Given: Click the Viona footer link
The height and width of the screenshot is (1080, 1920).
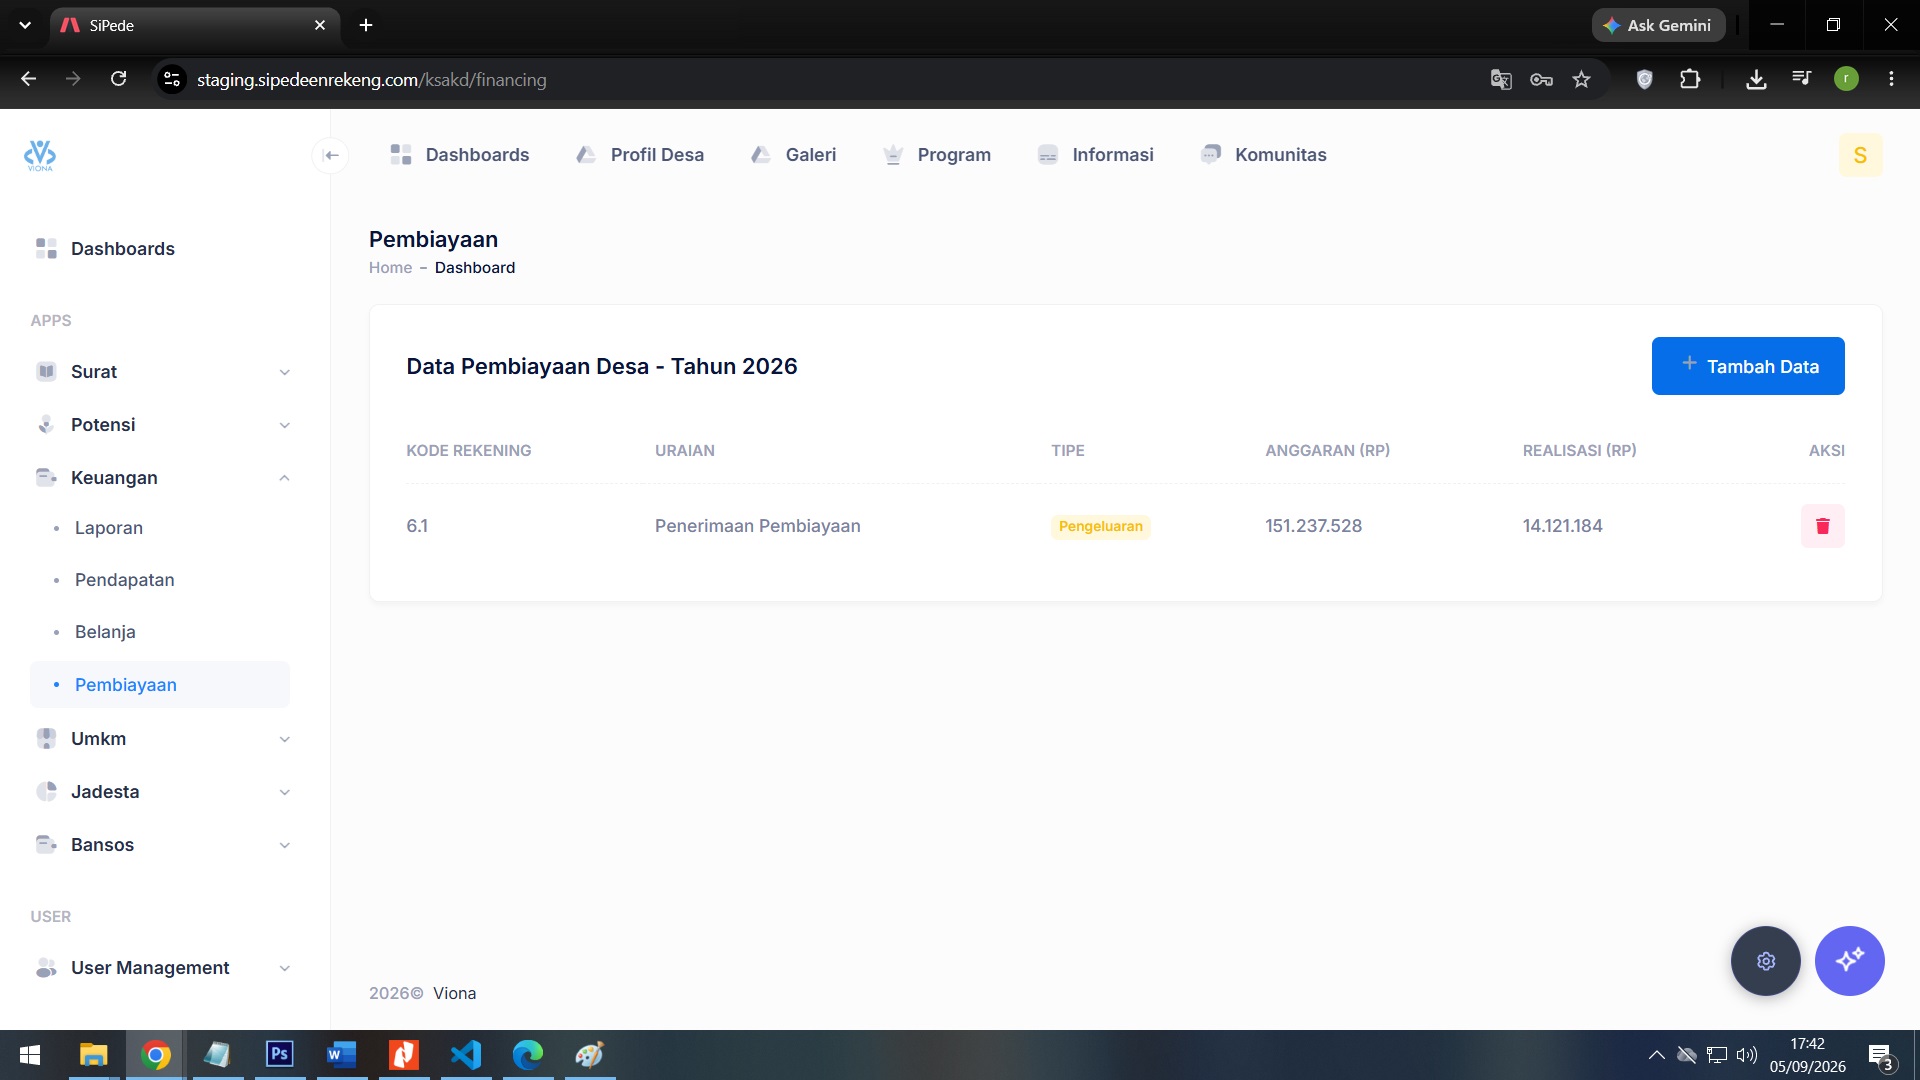Looking at the screenshot, I should [454, 994].
